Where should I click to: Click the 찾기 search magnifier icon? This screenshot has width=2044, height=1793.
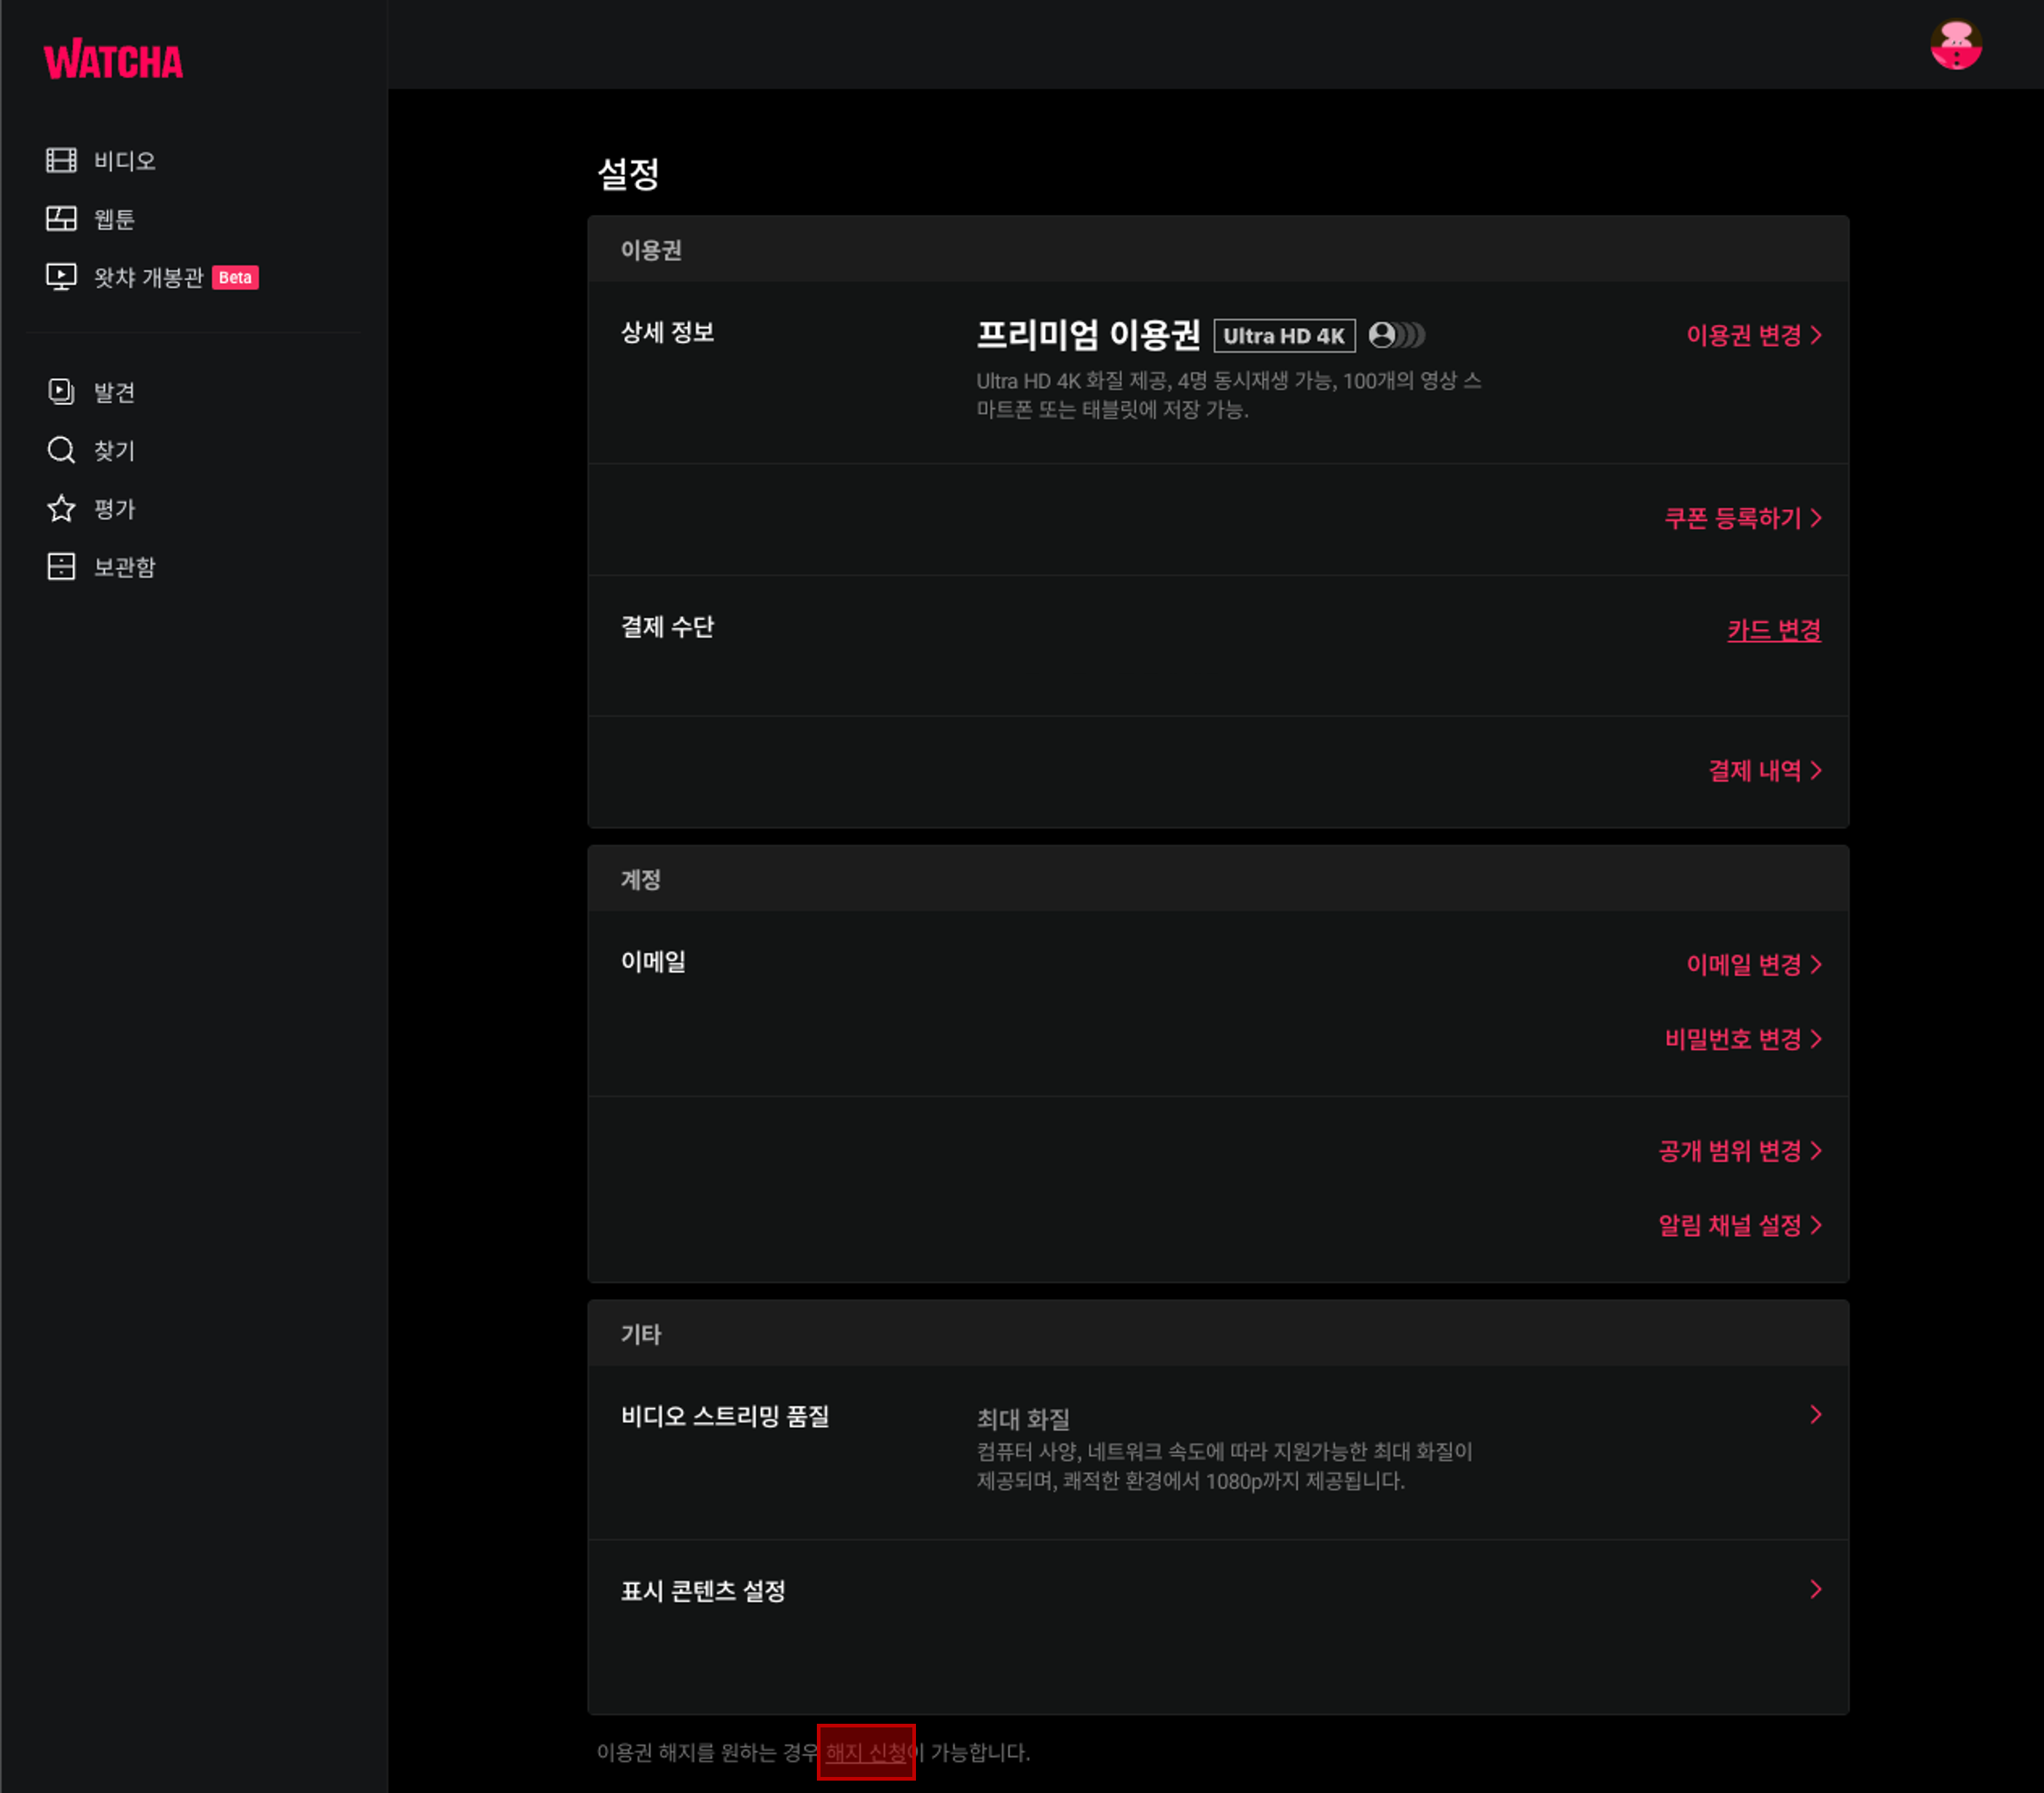(x=61, y=450)
